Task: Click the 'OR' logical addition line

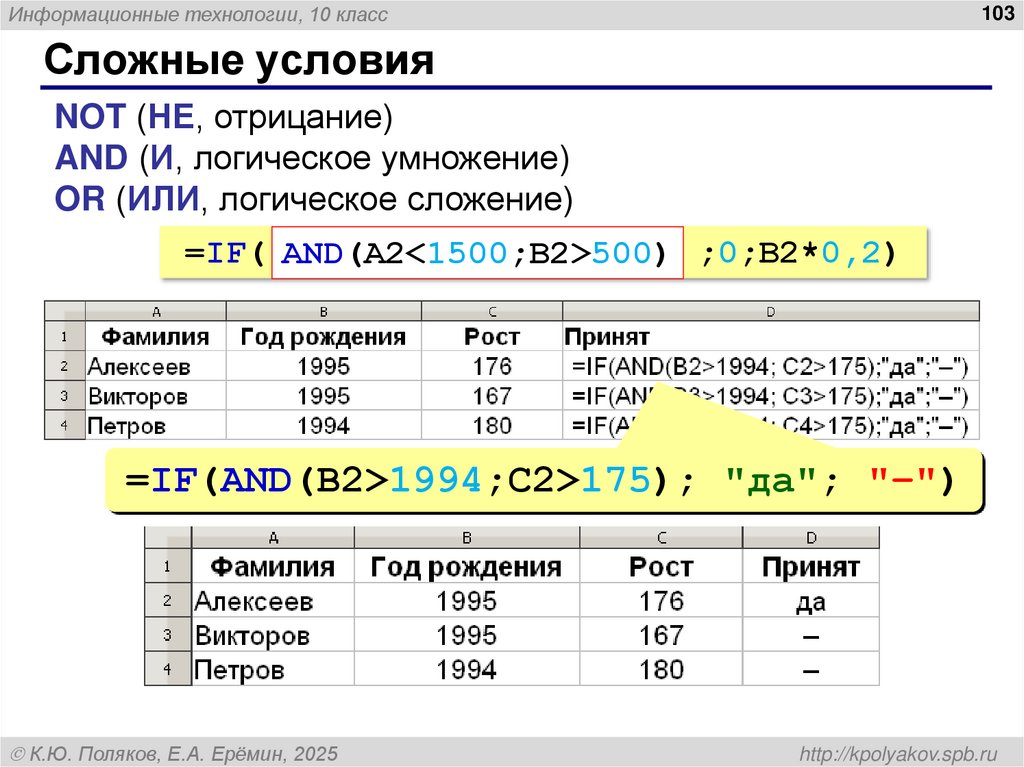Action: click(x=313, y=199)
